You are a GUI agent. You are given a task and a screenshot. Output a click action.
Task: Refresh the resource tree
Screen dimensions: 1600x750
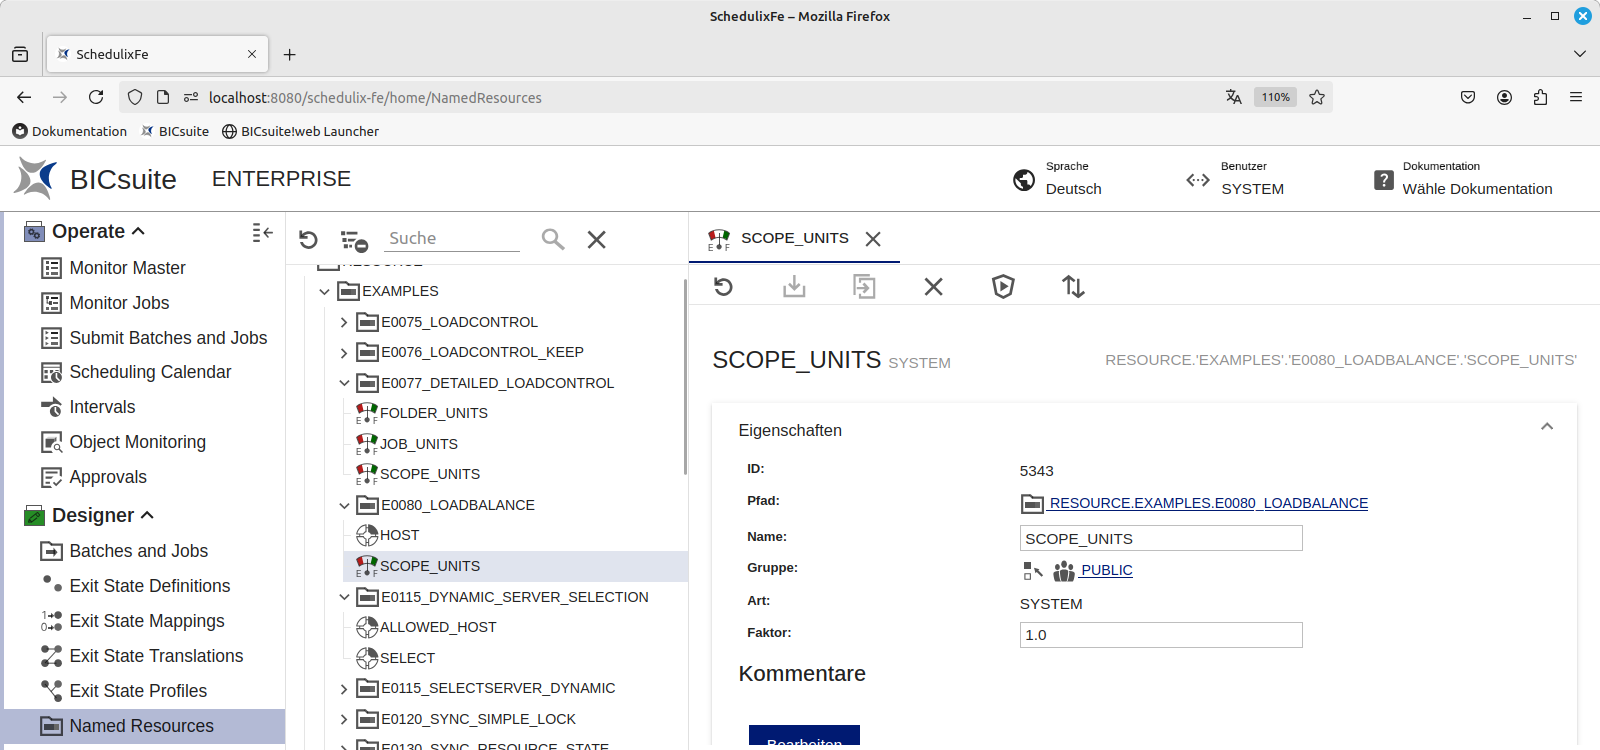(308, 239)
